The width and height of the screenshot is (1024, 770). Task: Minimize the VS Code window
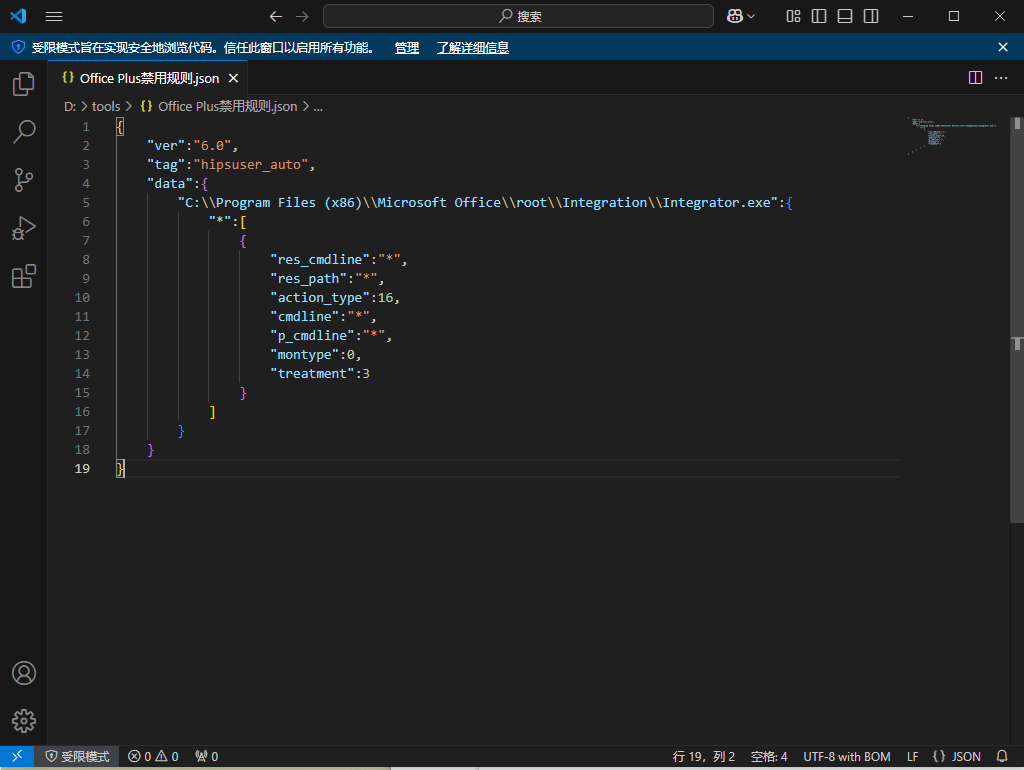click(x=908, y=16)
